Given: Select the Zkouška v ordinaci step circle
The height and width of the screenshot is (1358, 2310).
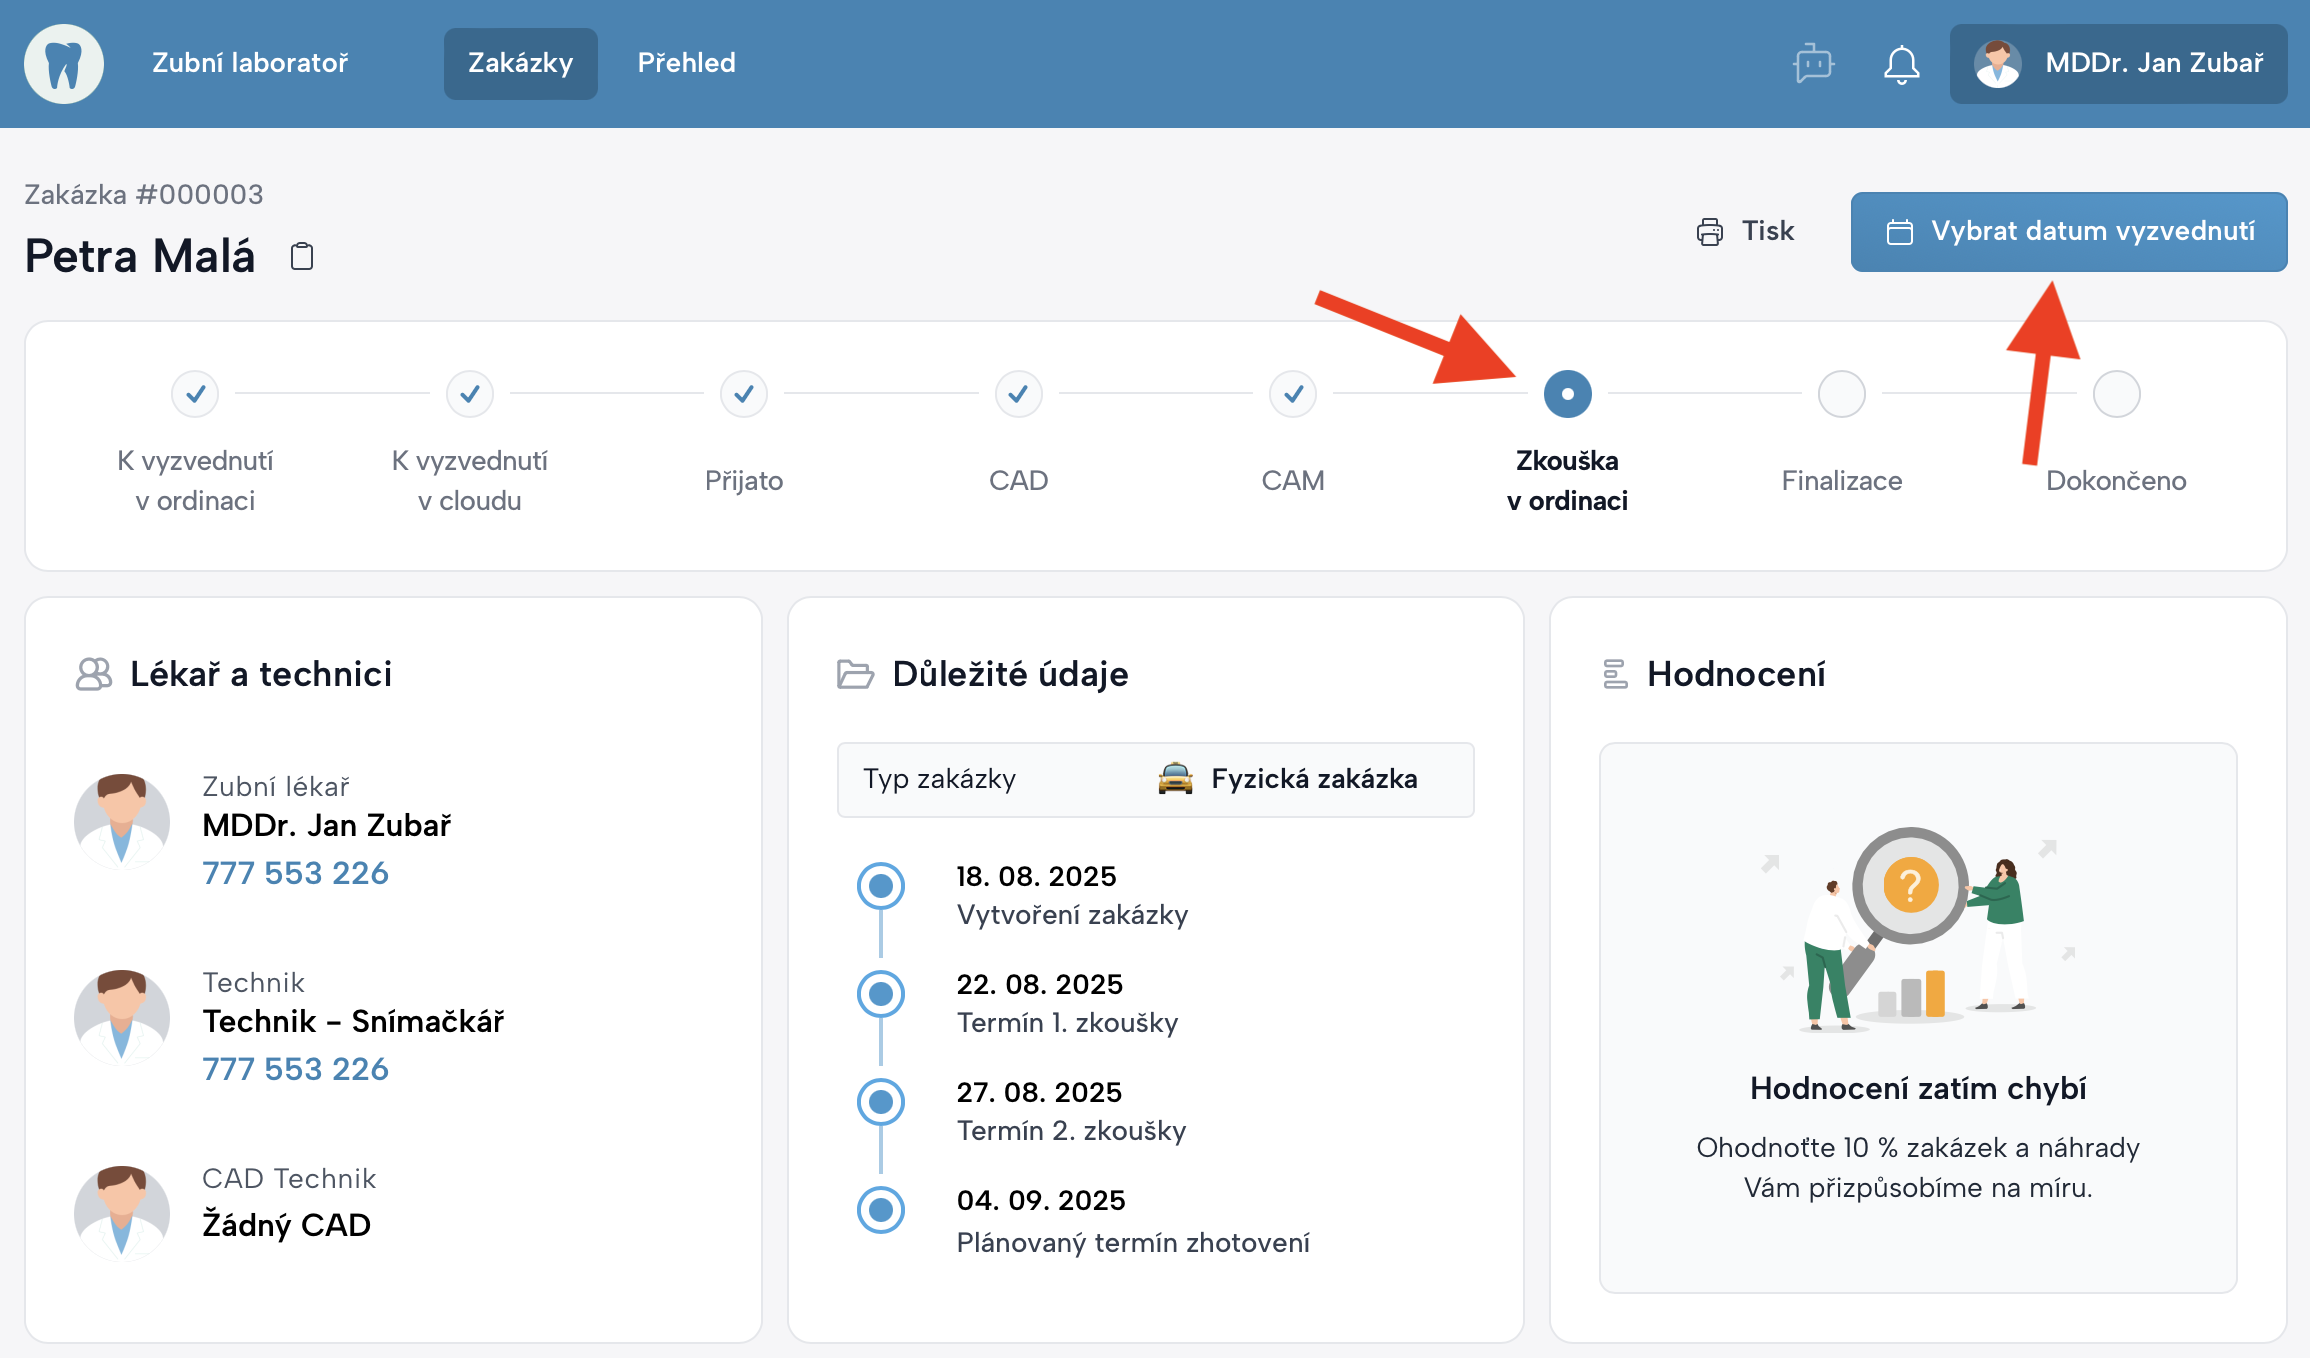Looking at the screenshot, I should [1567, 394].
